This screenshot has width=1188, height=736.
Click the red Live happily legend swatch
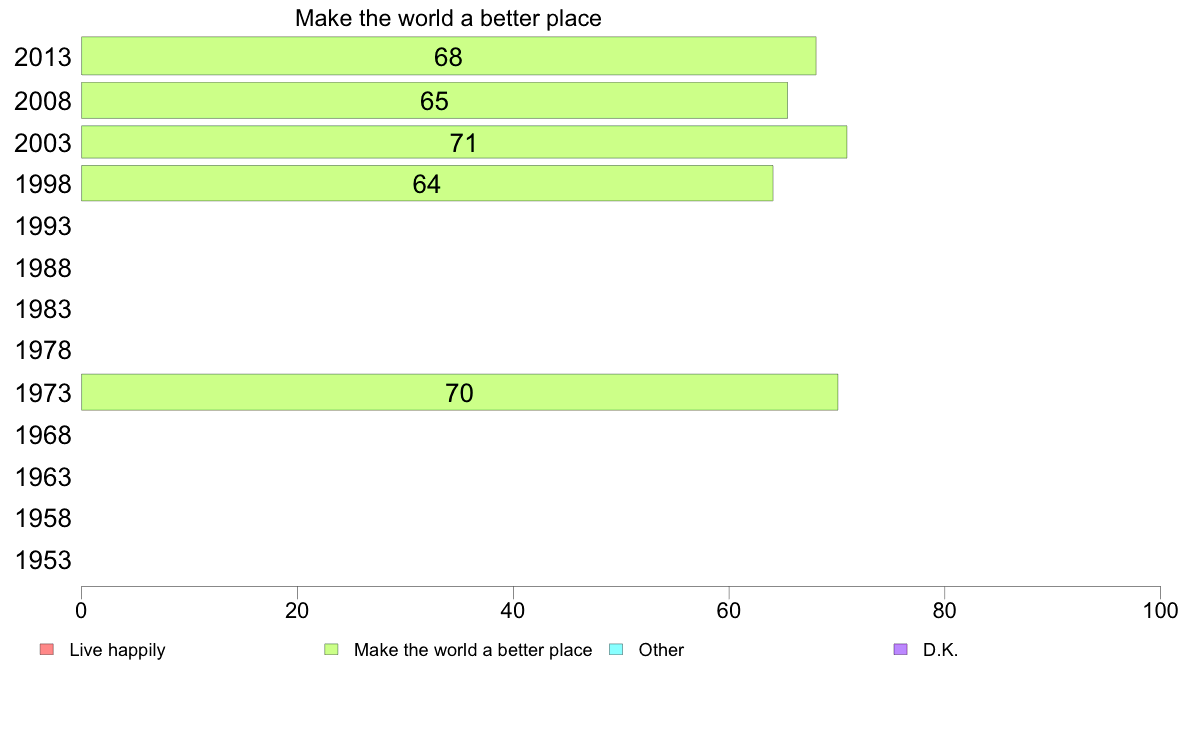[x=47, y=650]
